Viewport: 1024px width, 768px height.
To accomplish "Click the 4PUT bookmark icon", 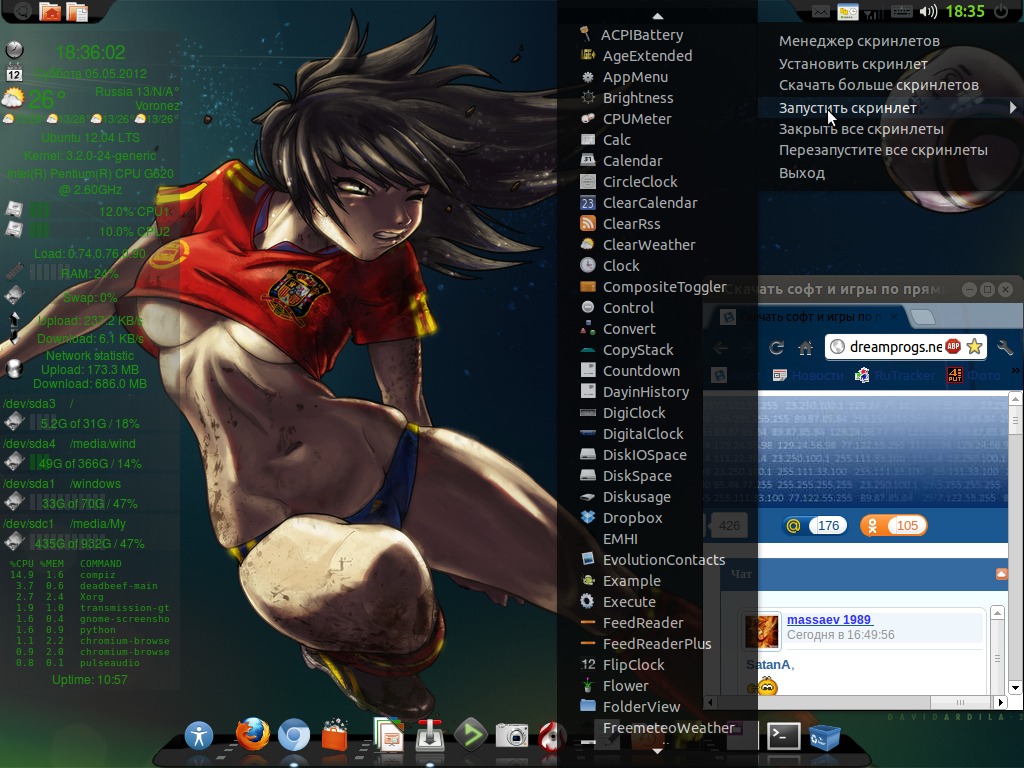I will 955,375.
